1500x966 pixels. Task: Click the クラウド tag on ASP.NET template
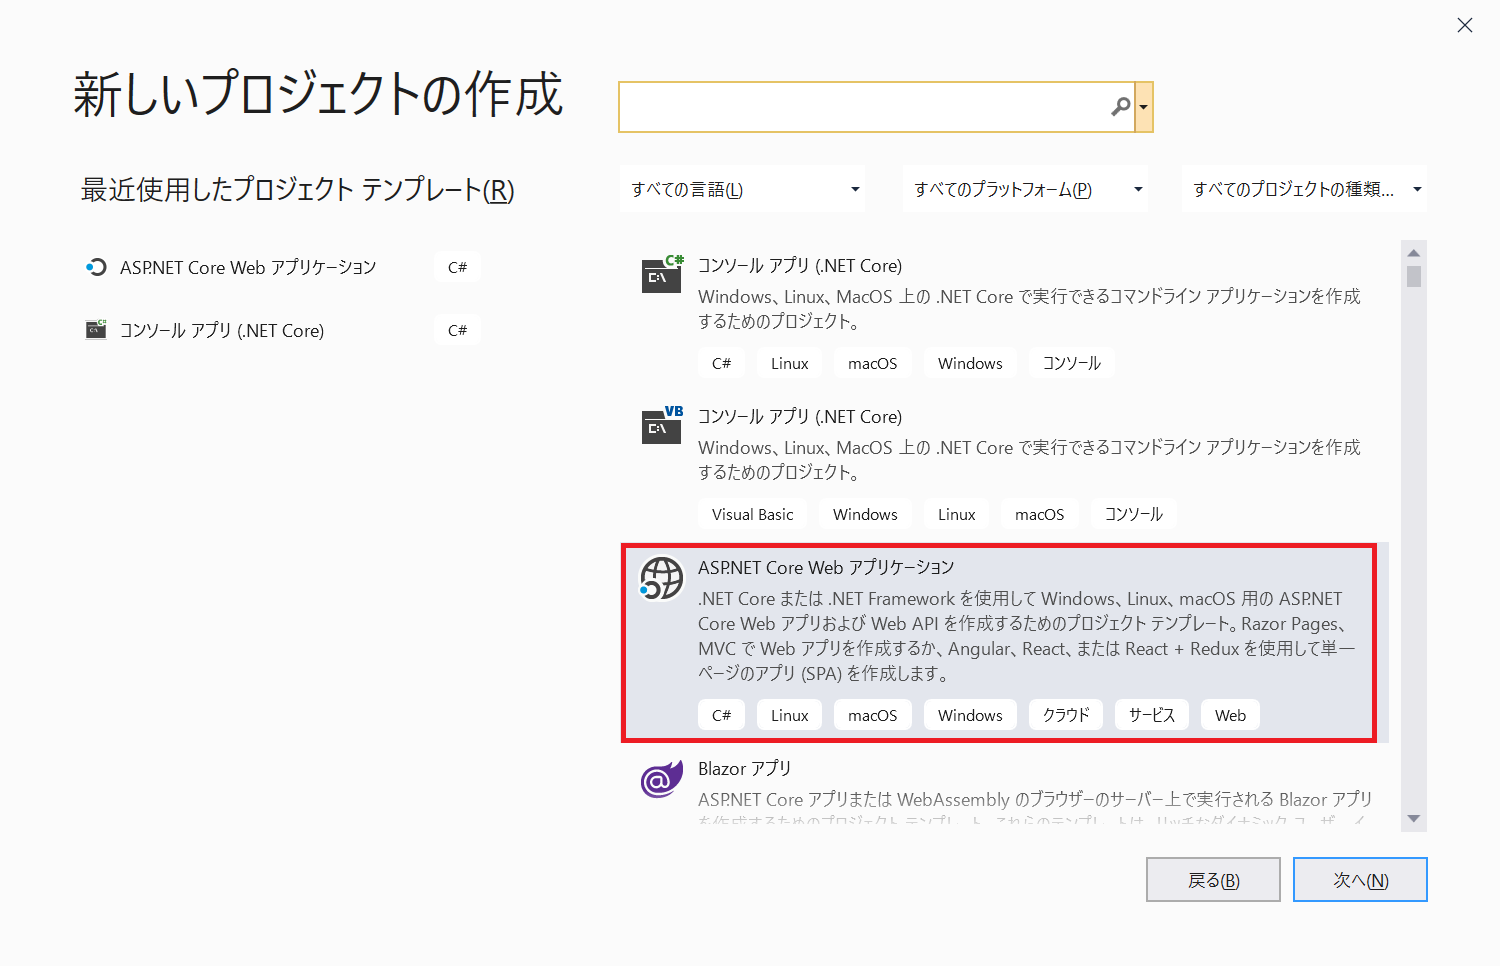point(1066,715)
